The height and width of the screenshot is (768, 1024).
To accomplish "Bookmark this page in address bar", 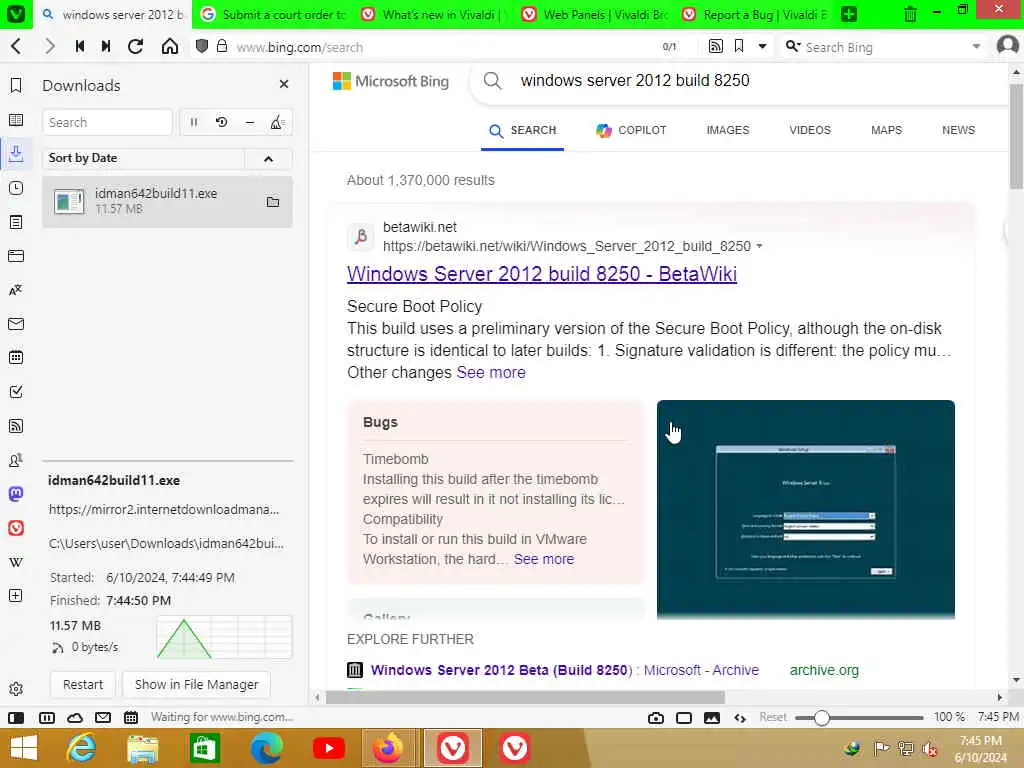I will 739,46.
